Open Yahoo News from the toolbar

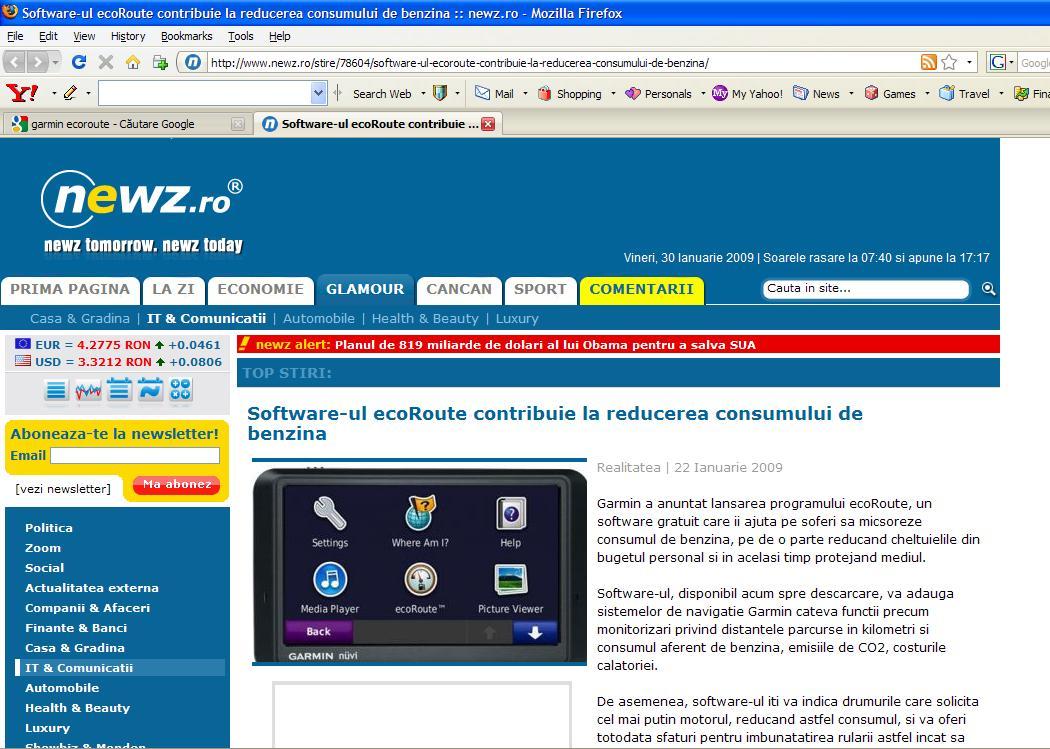coord(816,94)
